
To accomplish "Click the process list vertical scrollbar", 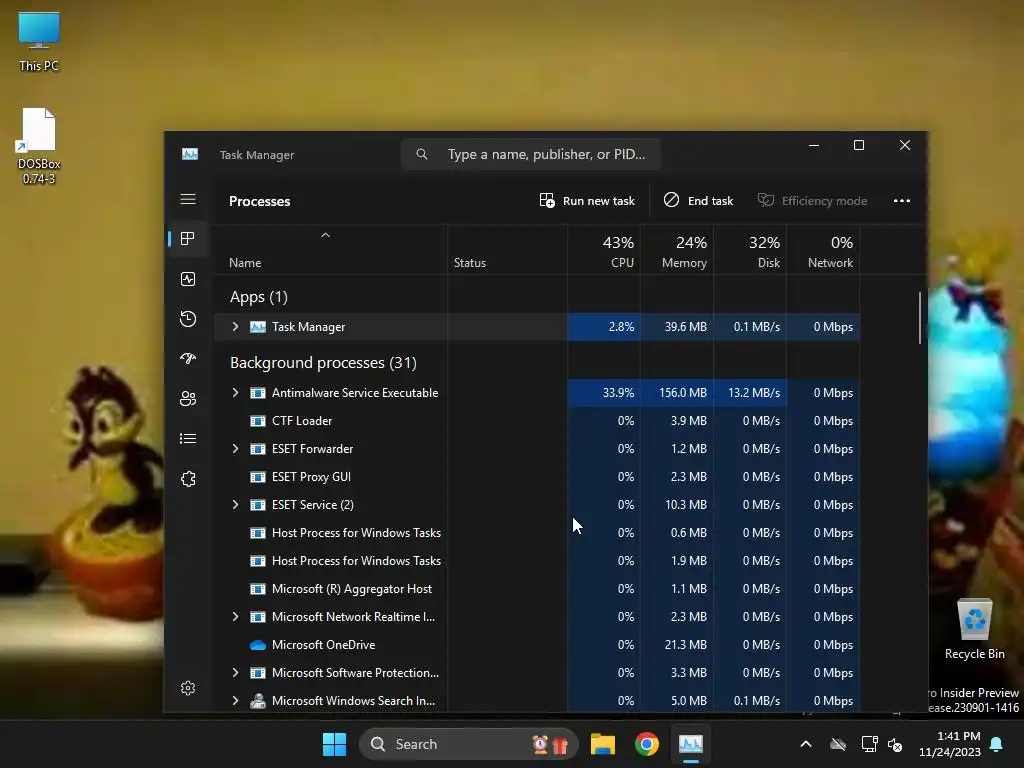I will [920, 317].
